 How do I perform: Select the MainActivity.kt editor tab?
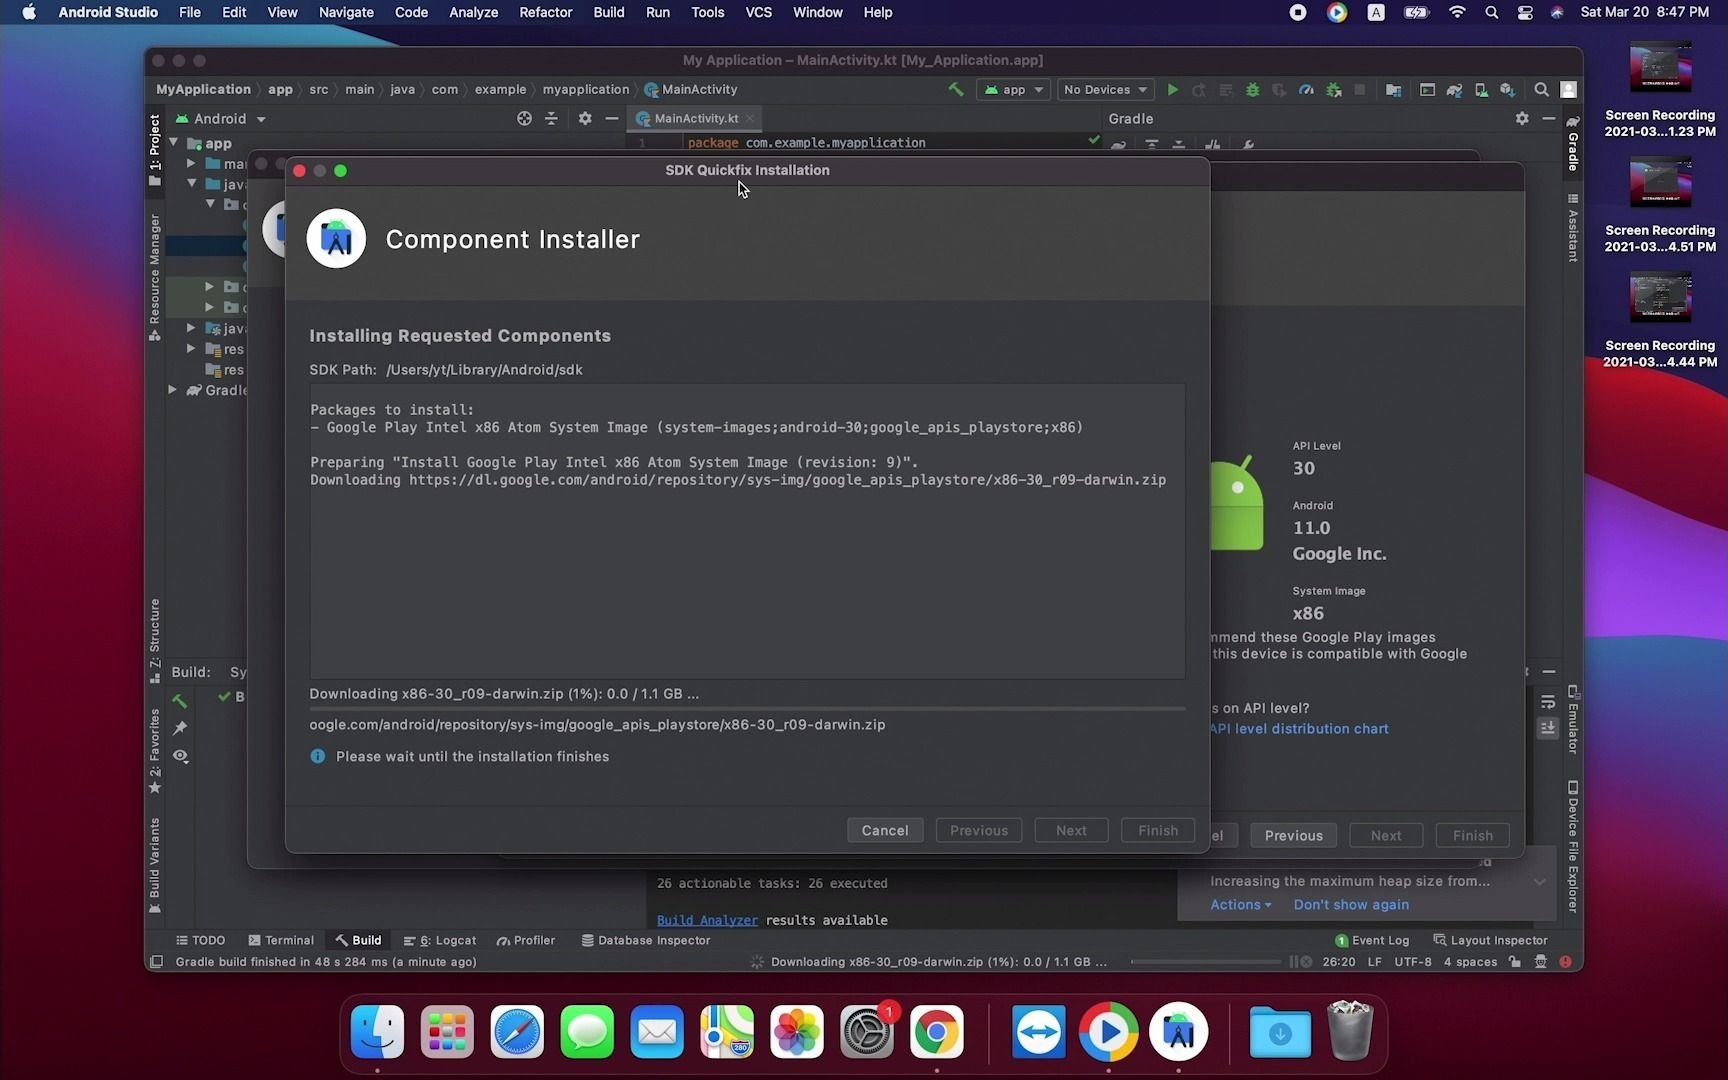(x=696, y=118)
